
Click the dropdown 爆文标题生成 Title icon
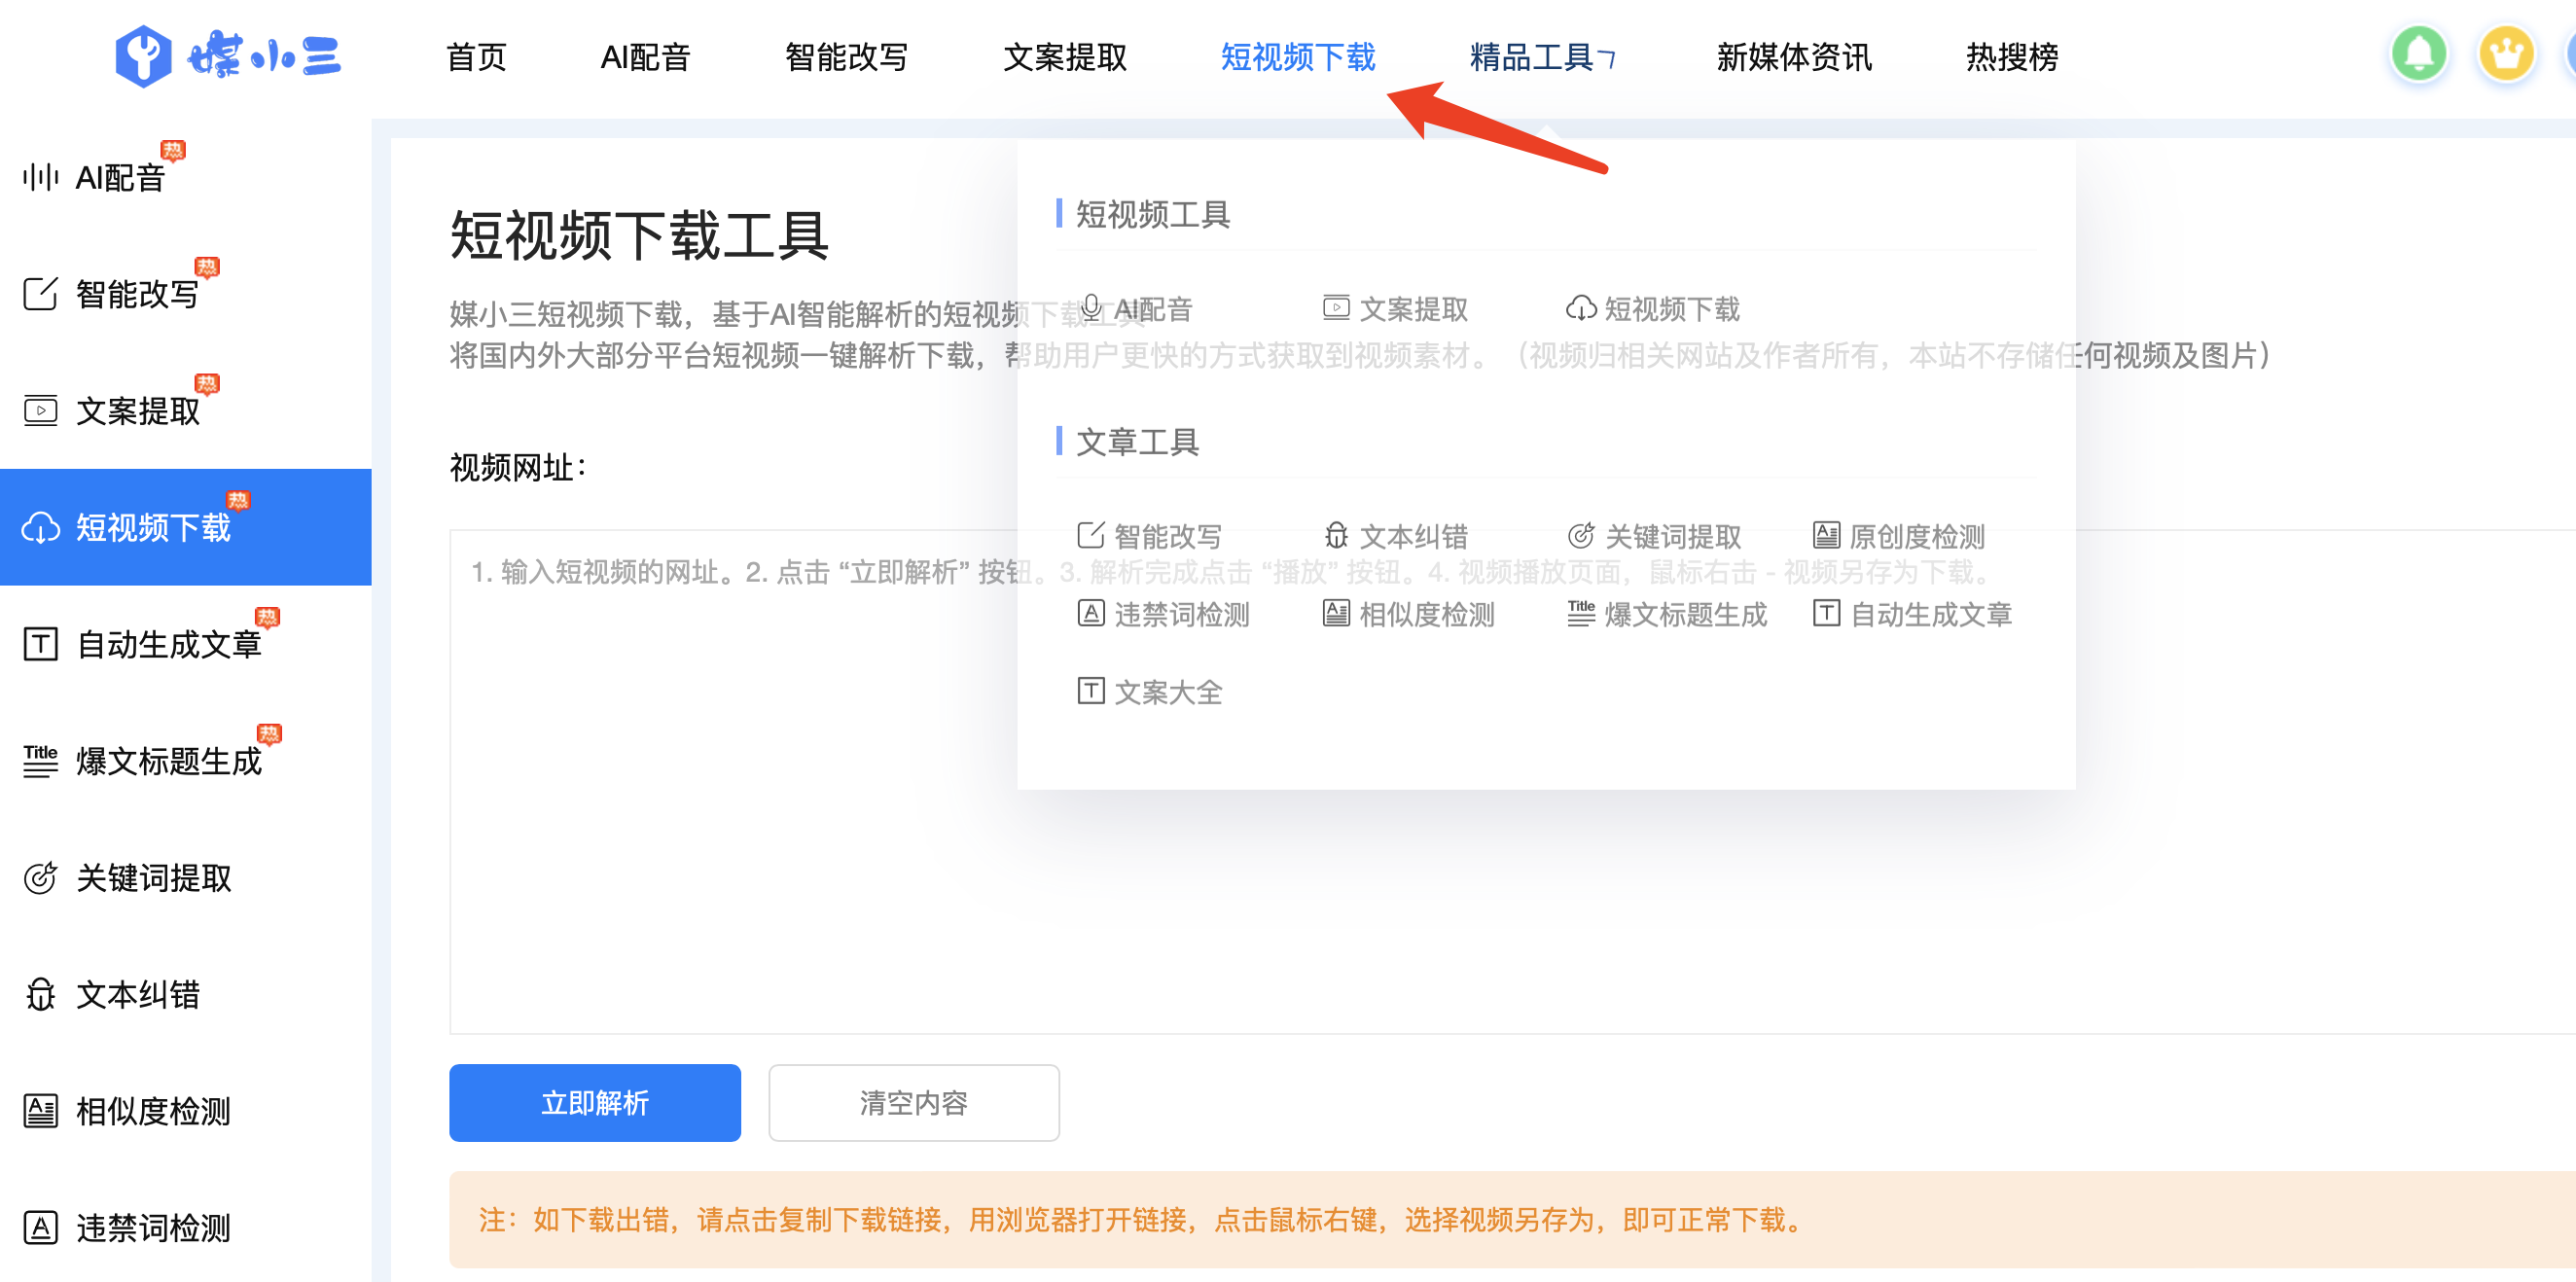click(x=1581, y=613)
